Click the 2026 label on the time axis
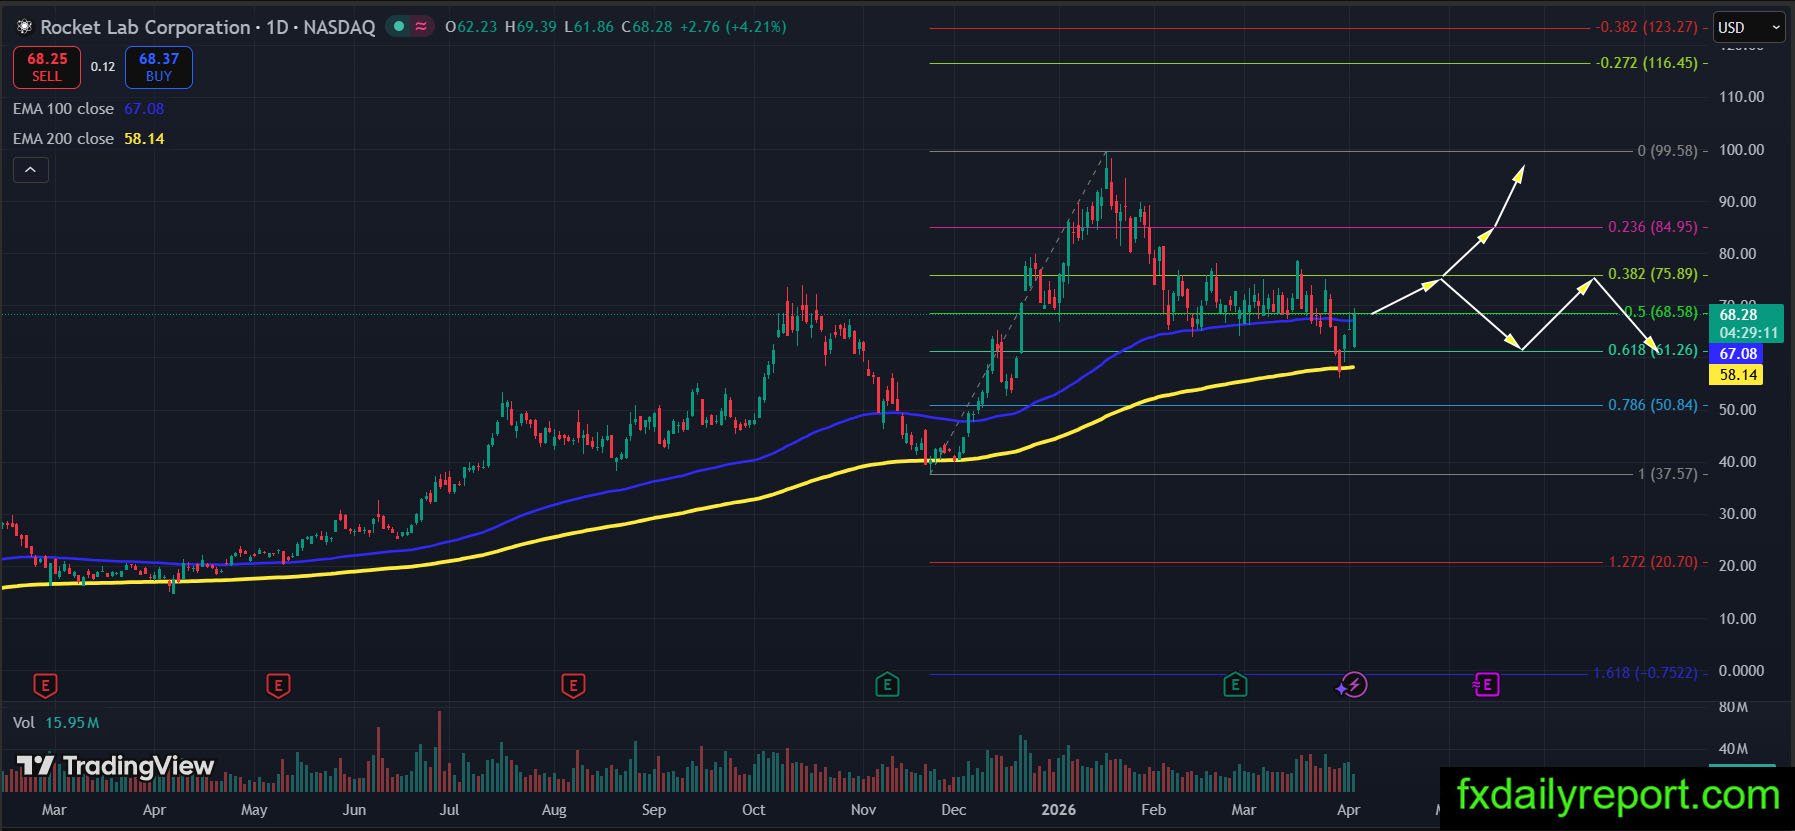 (1059, 810)
